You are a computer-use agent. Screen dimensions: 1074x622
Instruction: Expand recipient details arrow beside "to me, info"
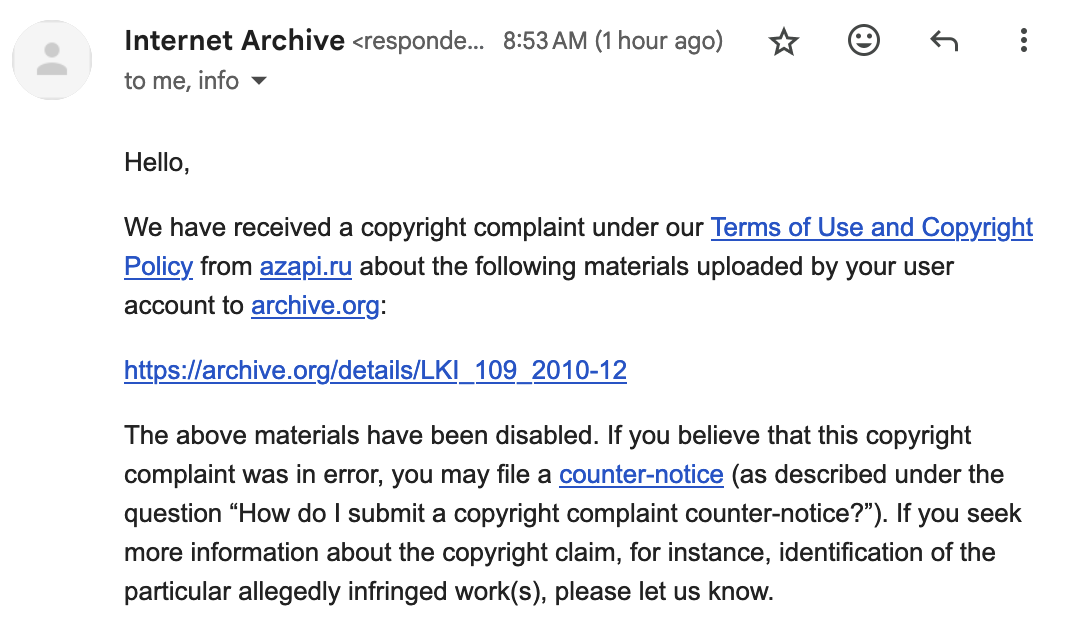pyautogui.click(x=259, y=81)
